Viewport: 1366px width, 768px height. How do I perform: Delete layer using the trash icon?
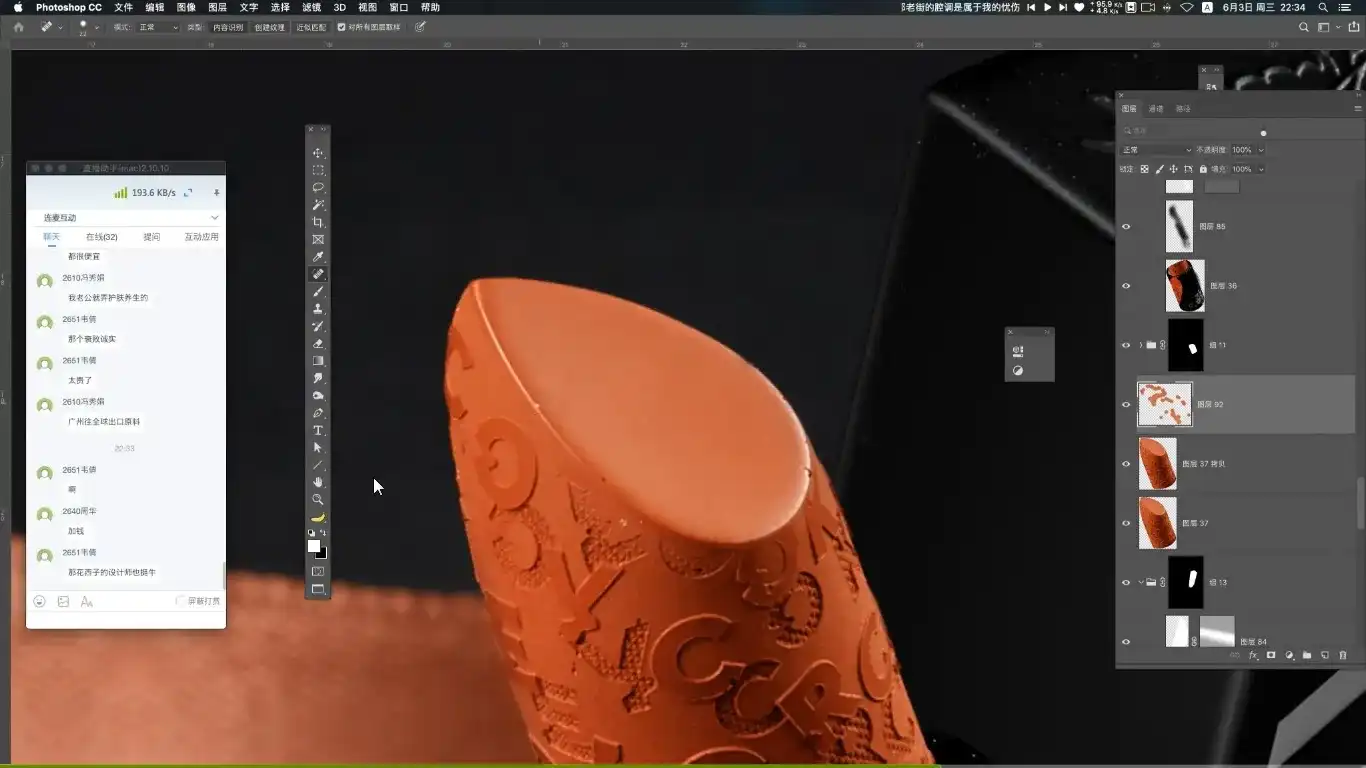click(x=1343, y=656)
